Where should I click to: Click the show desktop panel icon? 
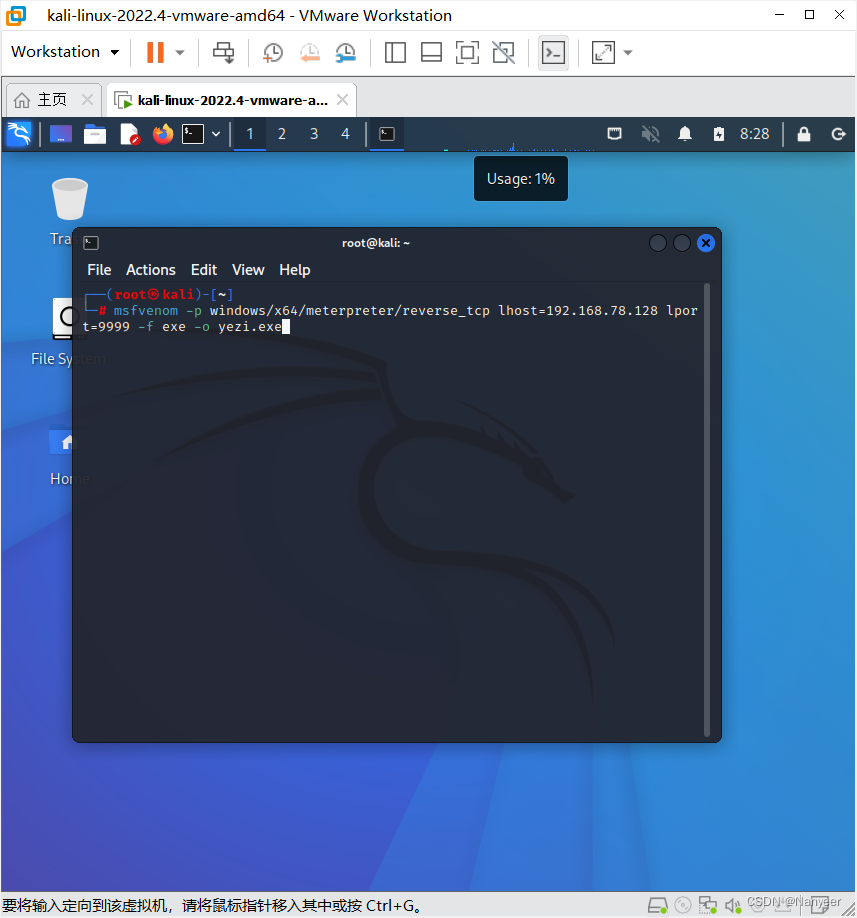coord(61,134)
